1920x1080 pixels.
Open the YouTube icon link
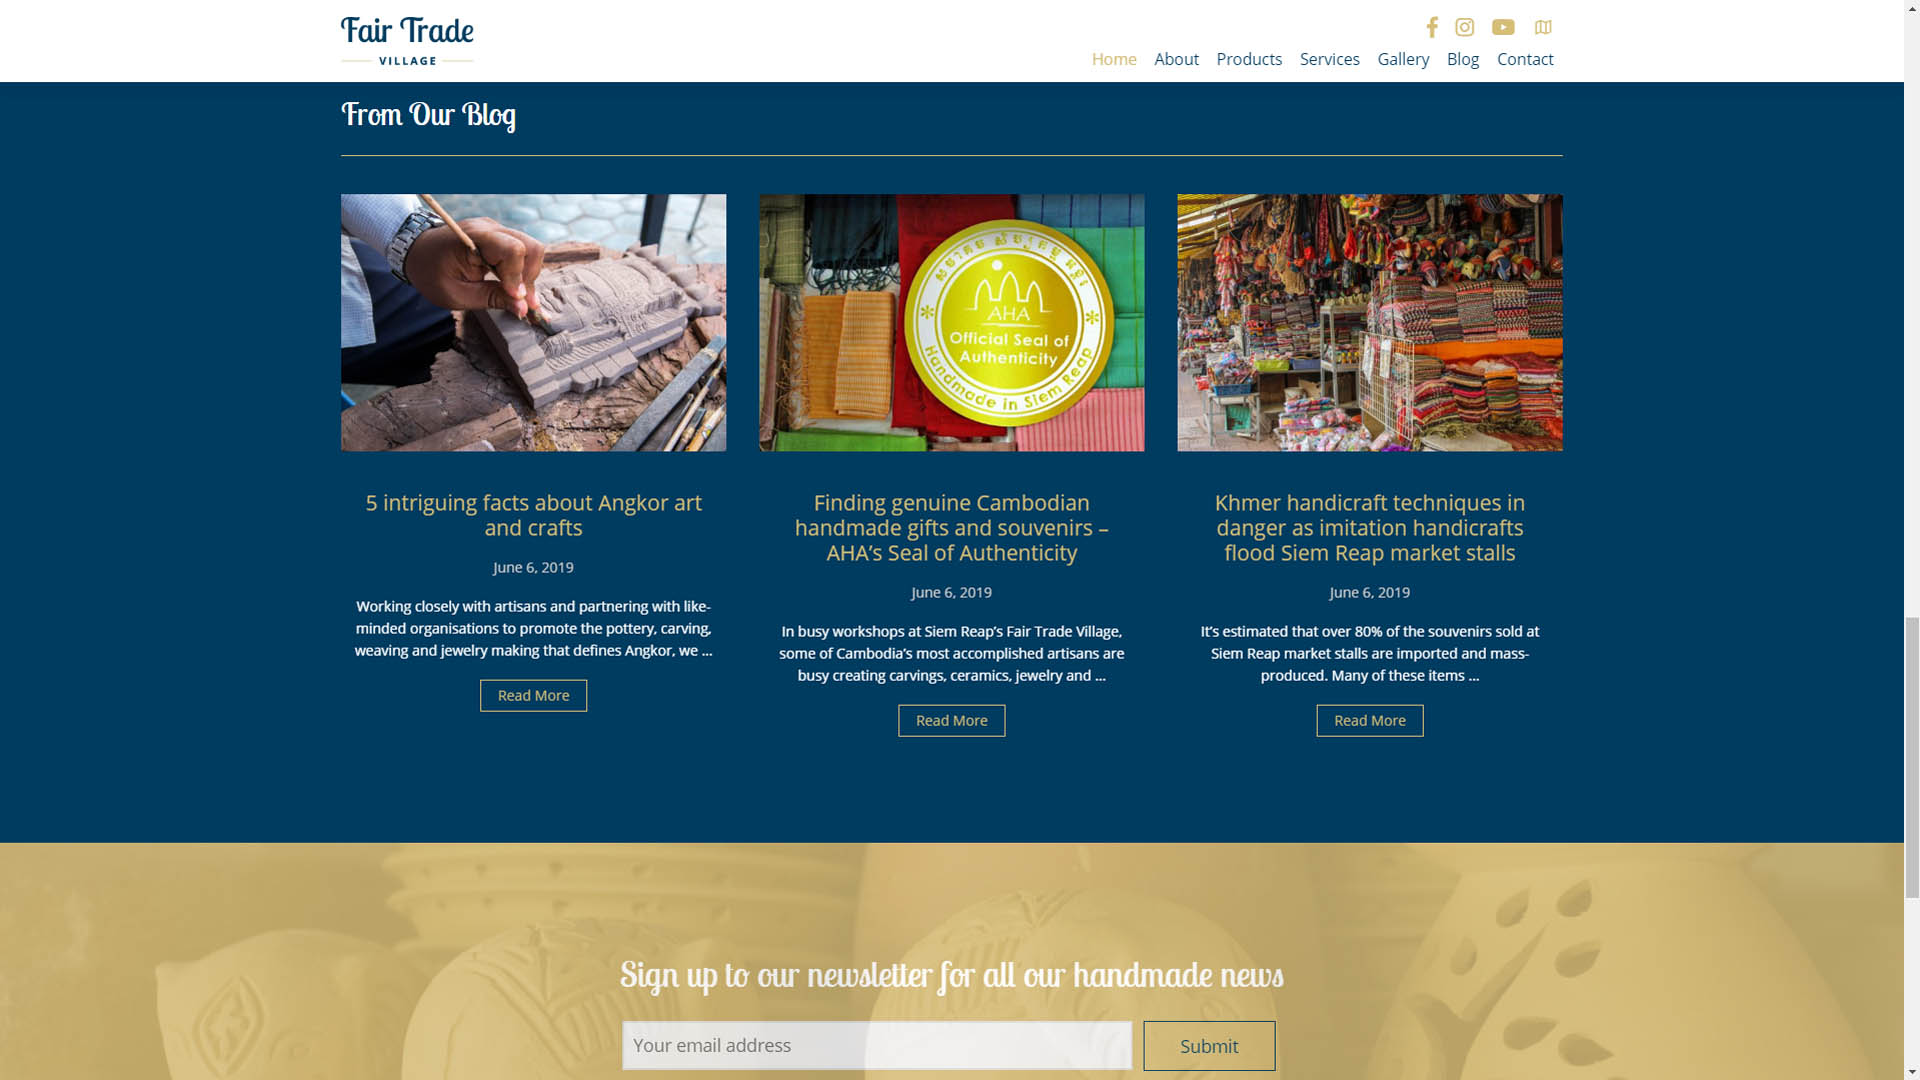point(1503,27)
